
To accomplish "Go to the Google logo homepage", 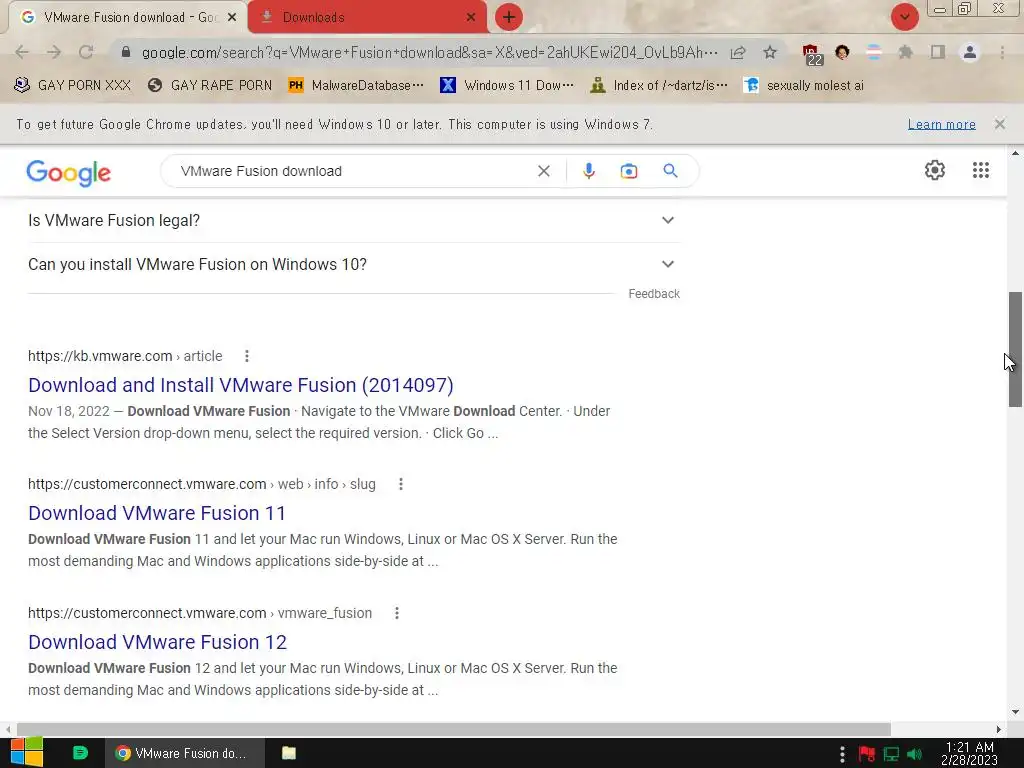I will pos(69,173).
